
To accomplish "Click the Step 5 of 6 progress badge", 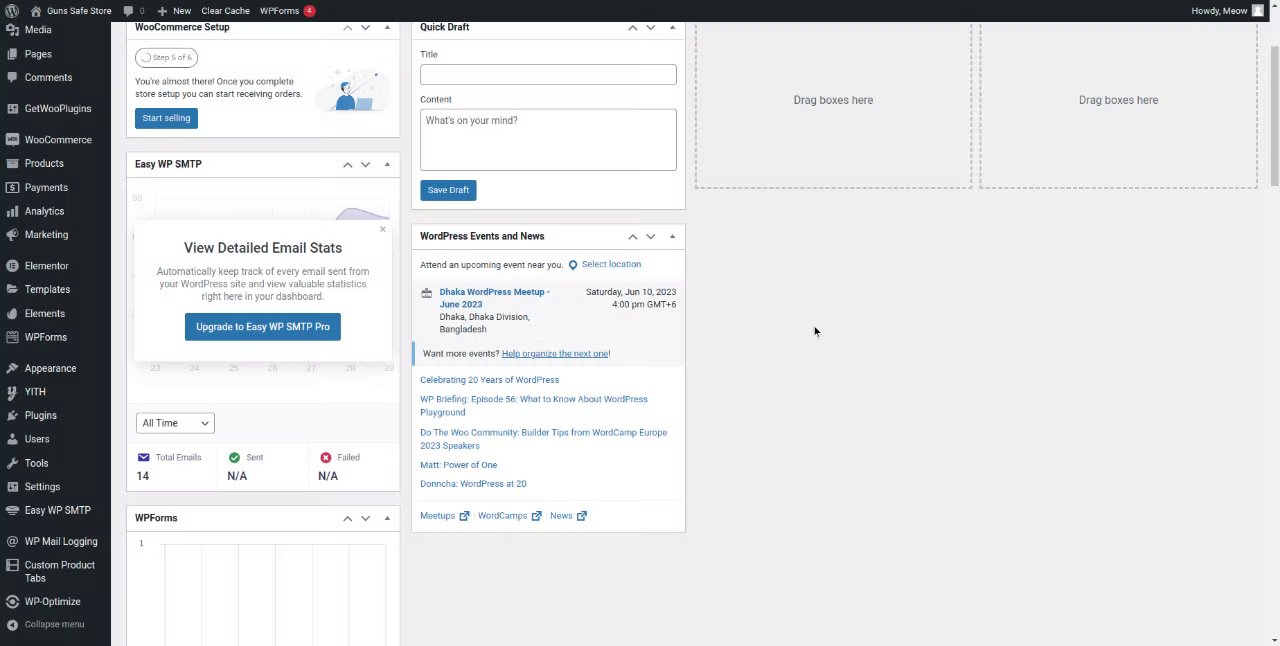I will [x=167, y=57].
